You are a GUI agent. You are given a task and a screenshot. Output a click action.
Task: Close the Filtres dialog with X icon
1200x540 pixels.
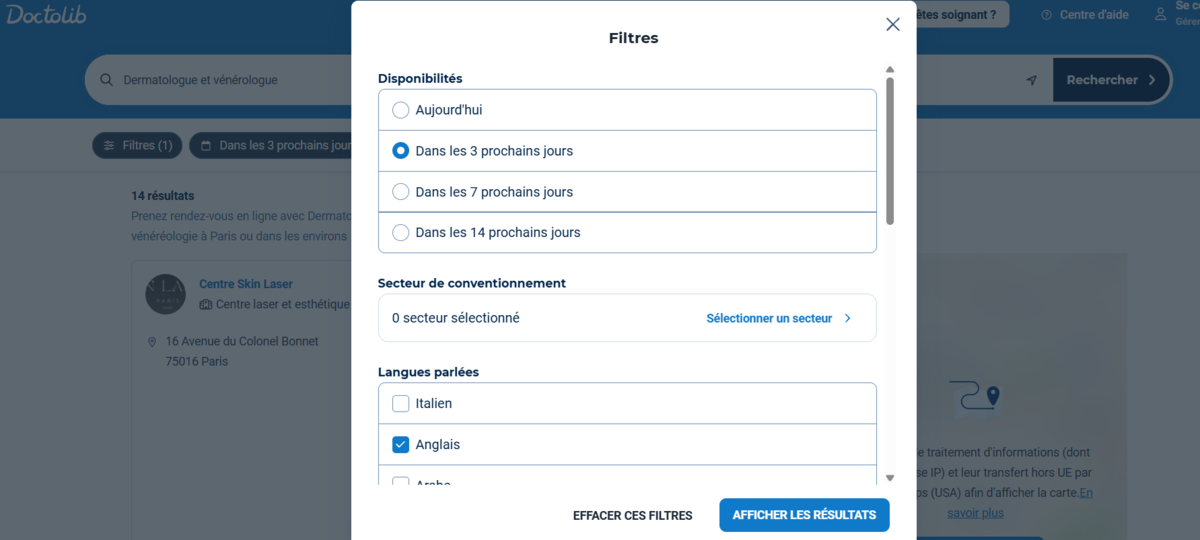[893, 24]
